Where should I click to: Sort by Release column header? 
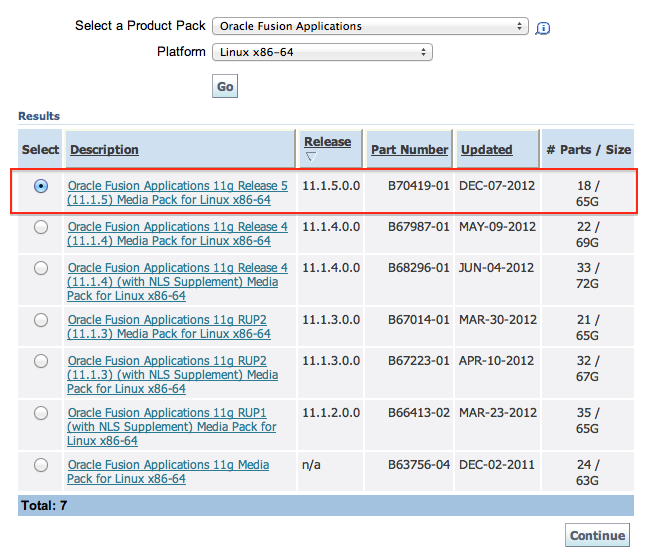[327, 141]
